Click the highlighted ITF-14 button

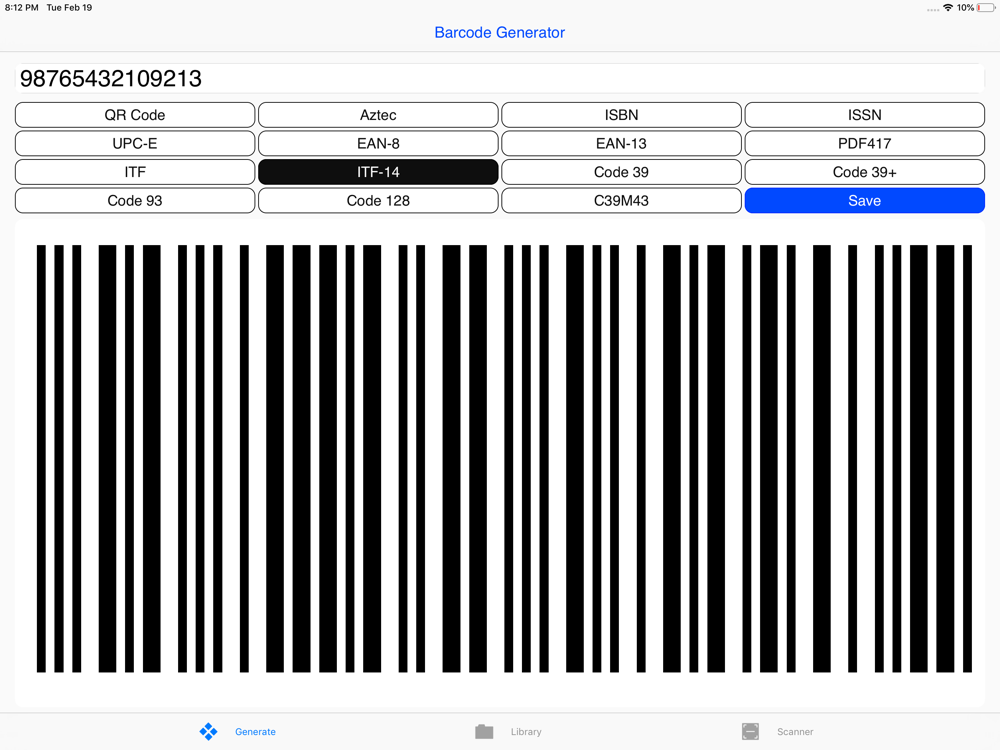click(378, 172)
